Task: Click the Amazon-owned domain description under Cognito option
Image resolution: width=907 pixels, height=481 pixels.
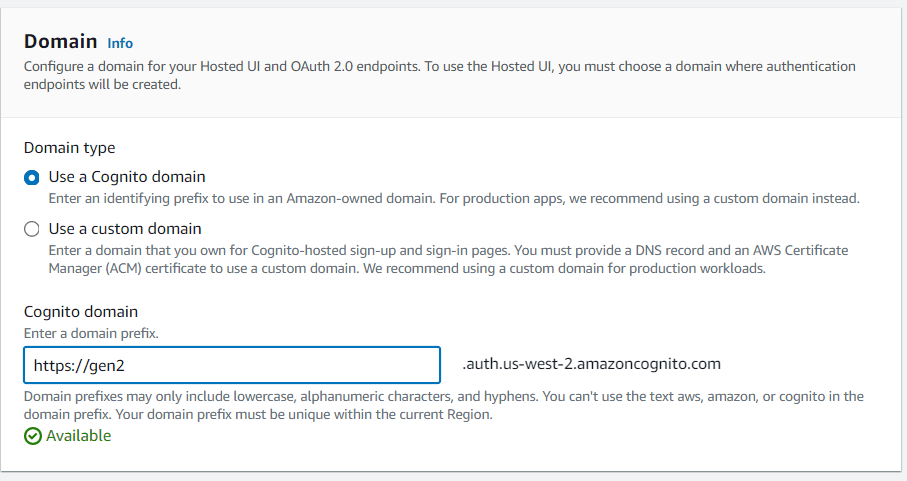Action: (x=454, y=198)
